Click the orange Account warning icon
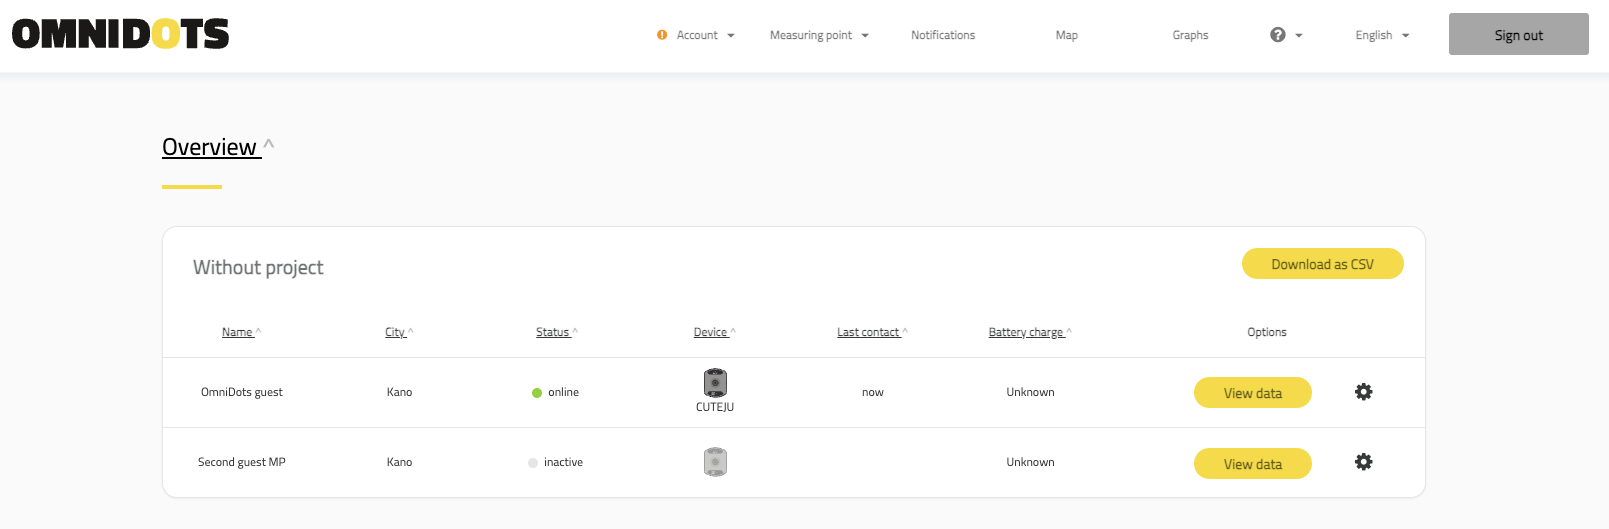 pos(662,35)
